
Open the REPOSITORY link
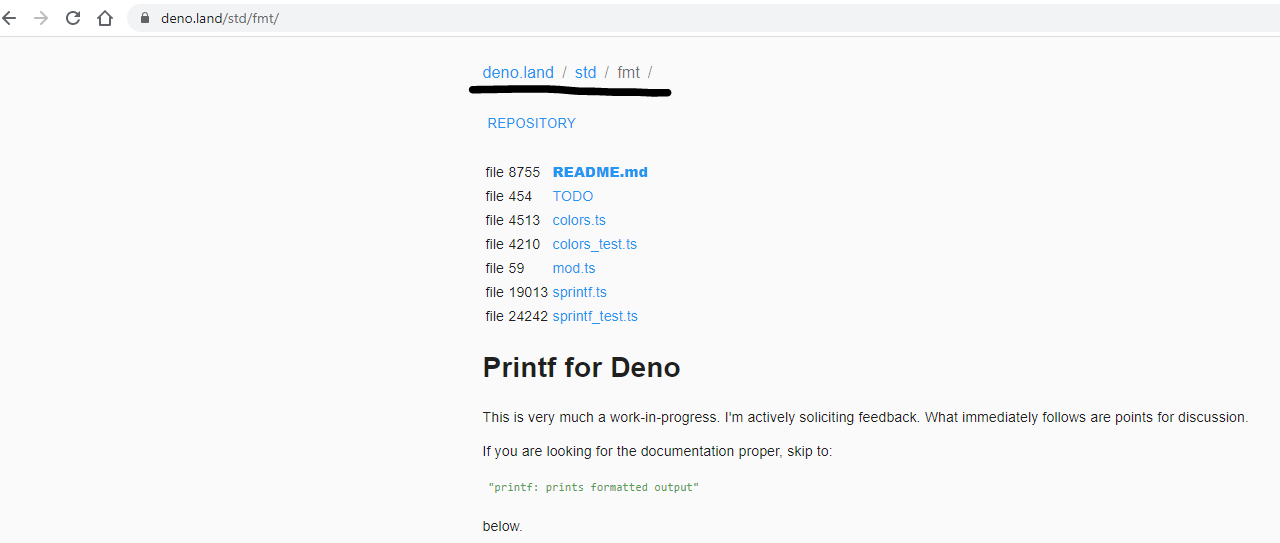[x=532, y=123]
